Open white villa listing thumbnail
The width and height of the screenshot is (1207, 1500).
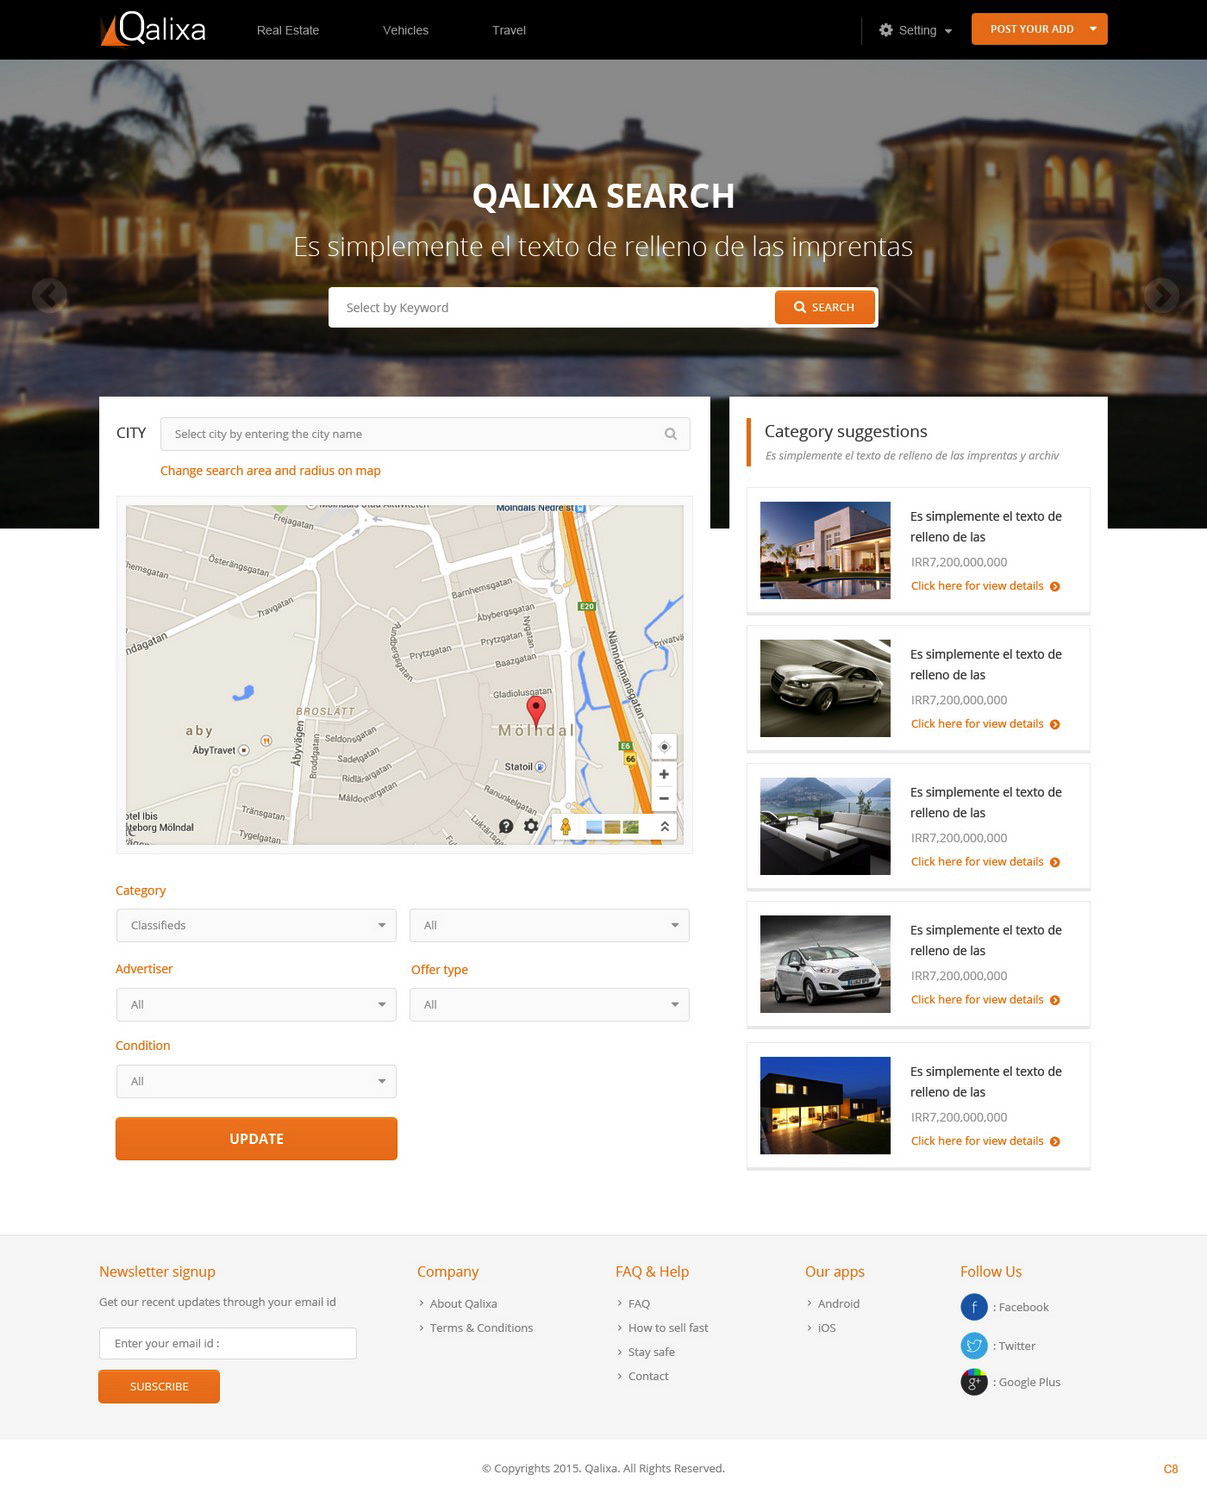[x=825, y=550]
